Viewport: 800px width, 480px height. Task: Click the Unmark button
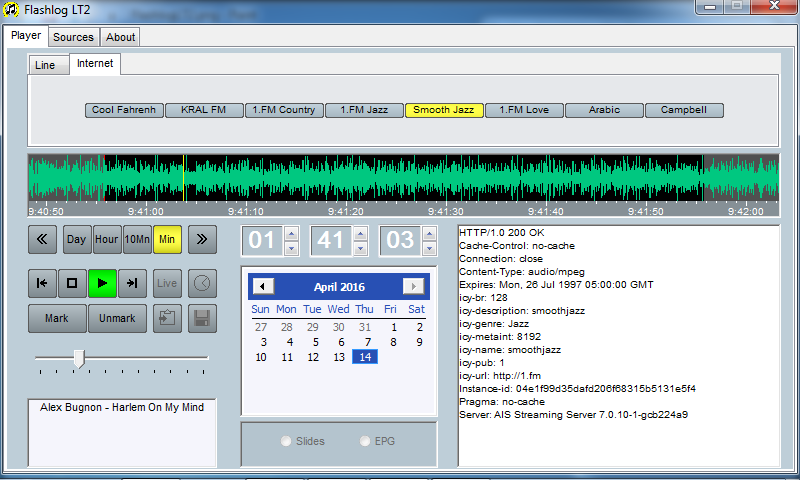coord(117,318)
